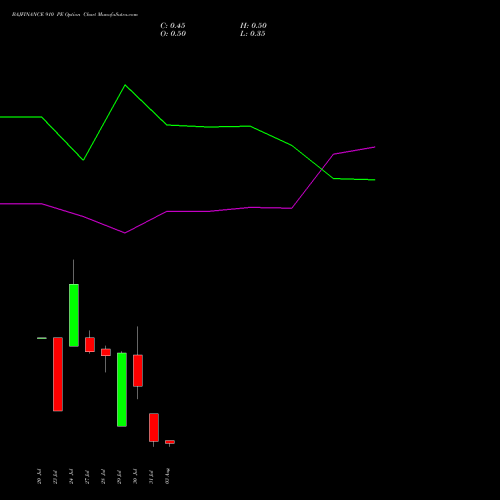Click the purple indicator line at its lowest dip
The height and width of the screenshot is (500, 500).
[x=125, y=233]
